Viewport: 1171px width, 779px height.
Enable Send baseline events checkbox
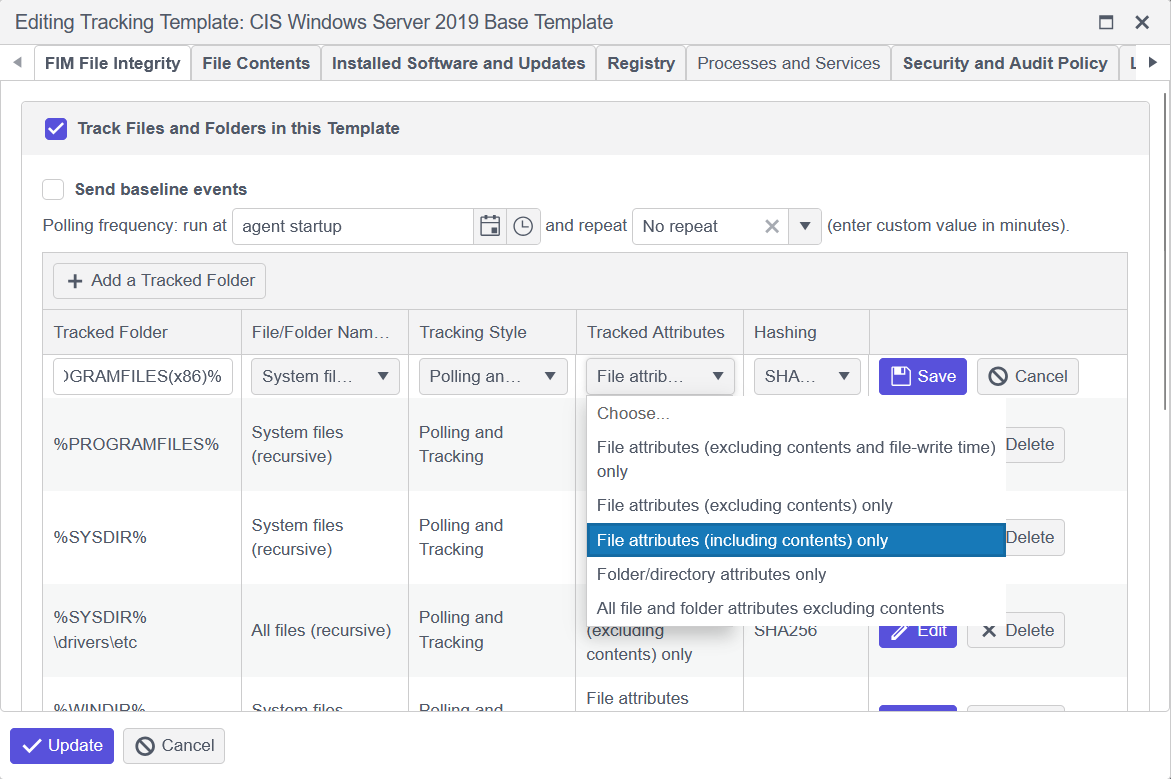coord(53,189)
